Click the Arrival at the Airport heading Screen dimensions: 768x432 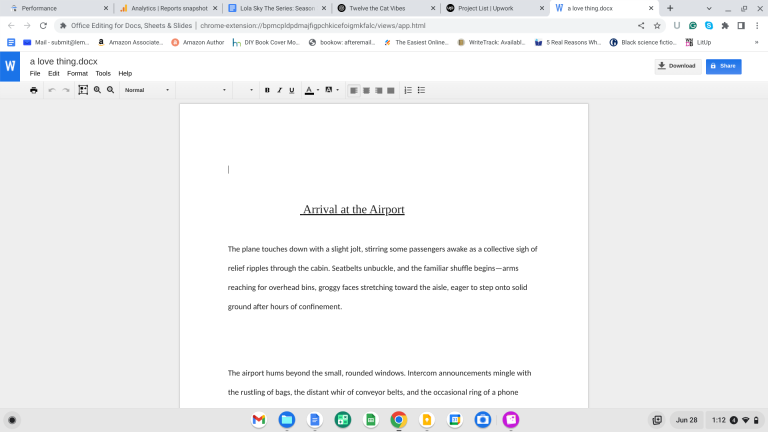coord(353,210)
